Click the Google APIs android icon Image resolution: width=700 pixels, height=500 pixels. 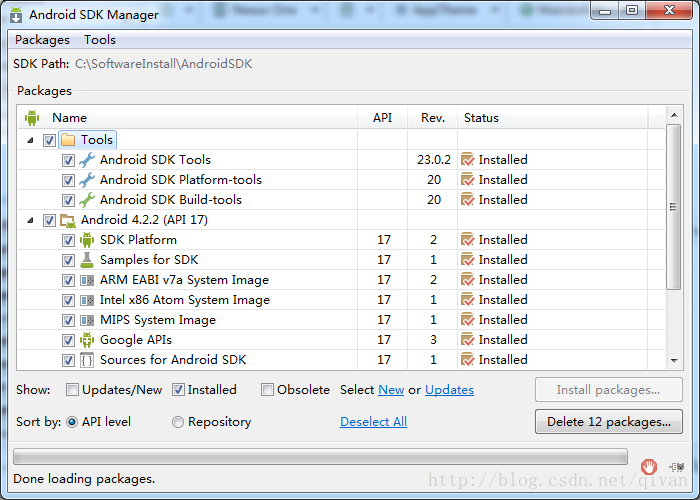point(87,340)
